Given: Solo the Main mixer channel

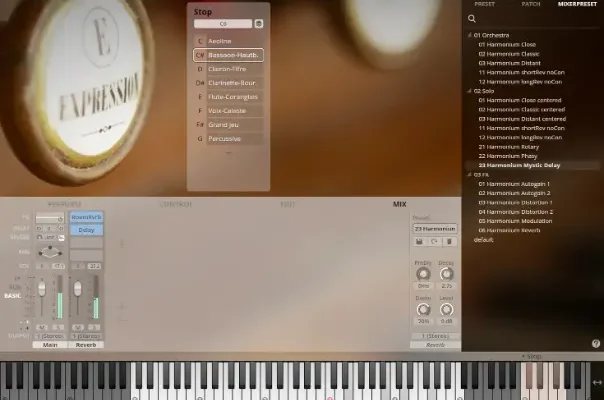Looking at the screenshot, I should pyautogui.click(x=55, y=327).
